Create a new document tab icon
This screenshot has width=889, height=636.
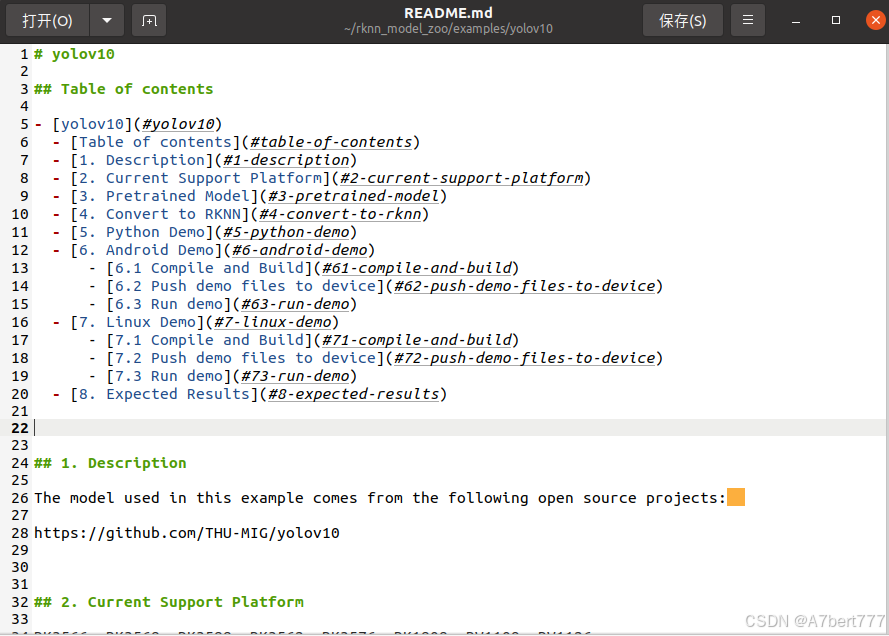click(x=149, y=21)
